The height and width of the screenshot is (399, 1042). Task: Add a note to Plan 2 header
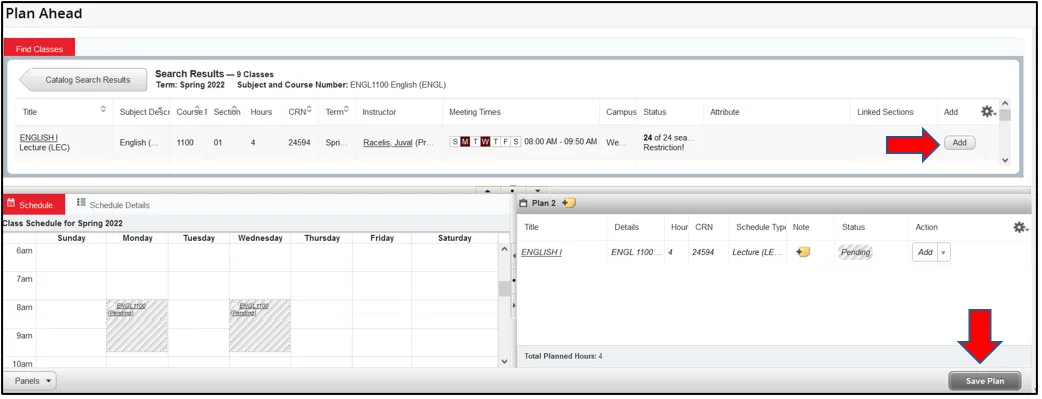click(x=569, y=203)
